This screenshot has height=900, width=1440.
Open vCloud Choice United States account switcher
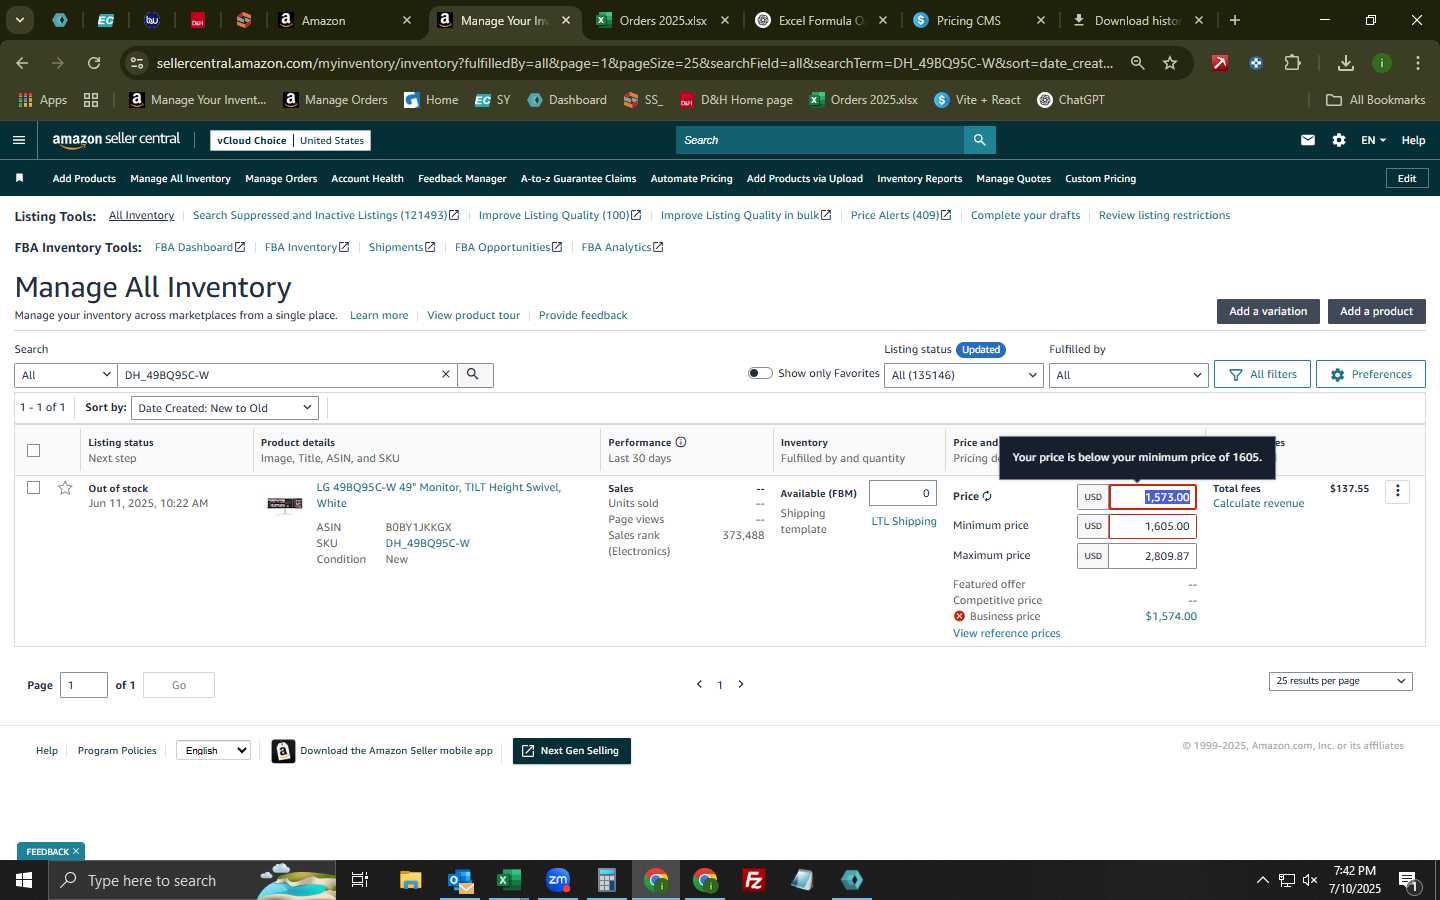(x=291, y=140)
